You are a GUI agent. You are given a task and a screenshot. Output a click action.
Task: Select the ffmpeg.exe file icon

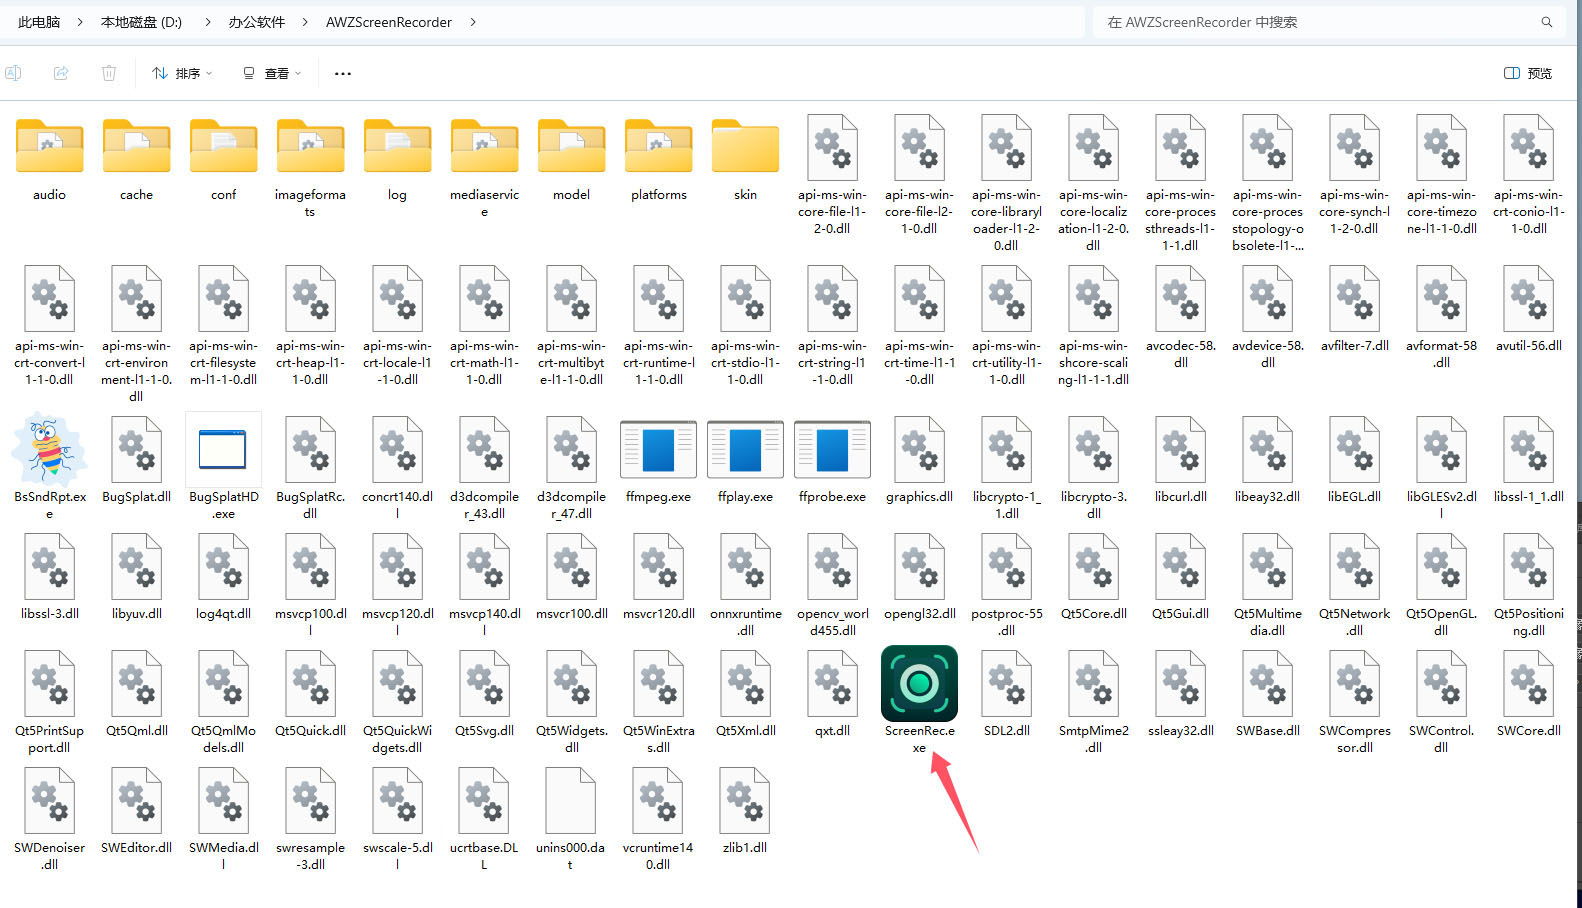pyautogui.click(x=658, y=449)
